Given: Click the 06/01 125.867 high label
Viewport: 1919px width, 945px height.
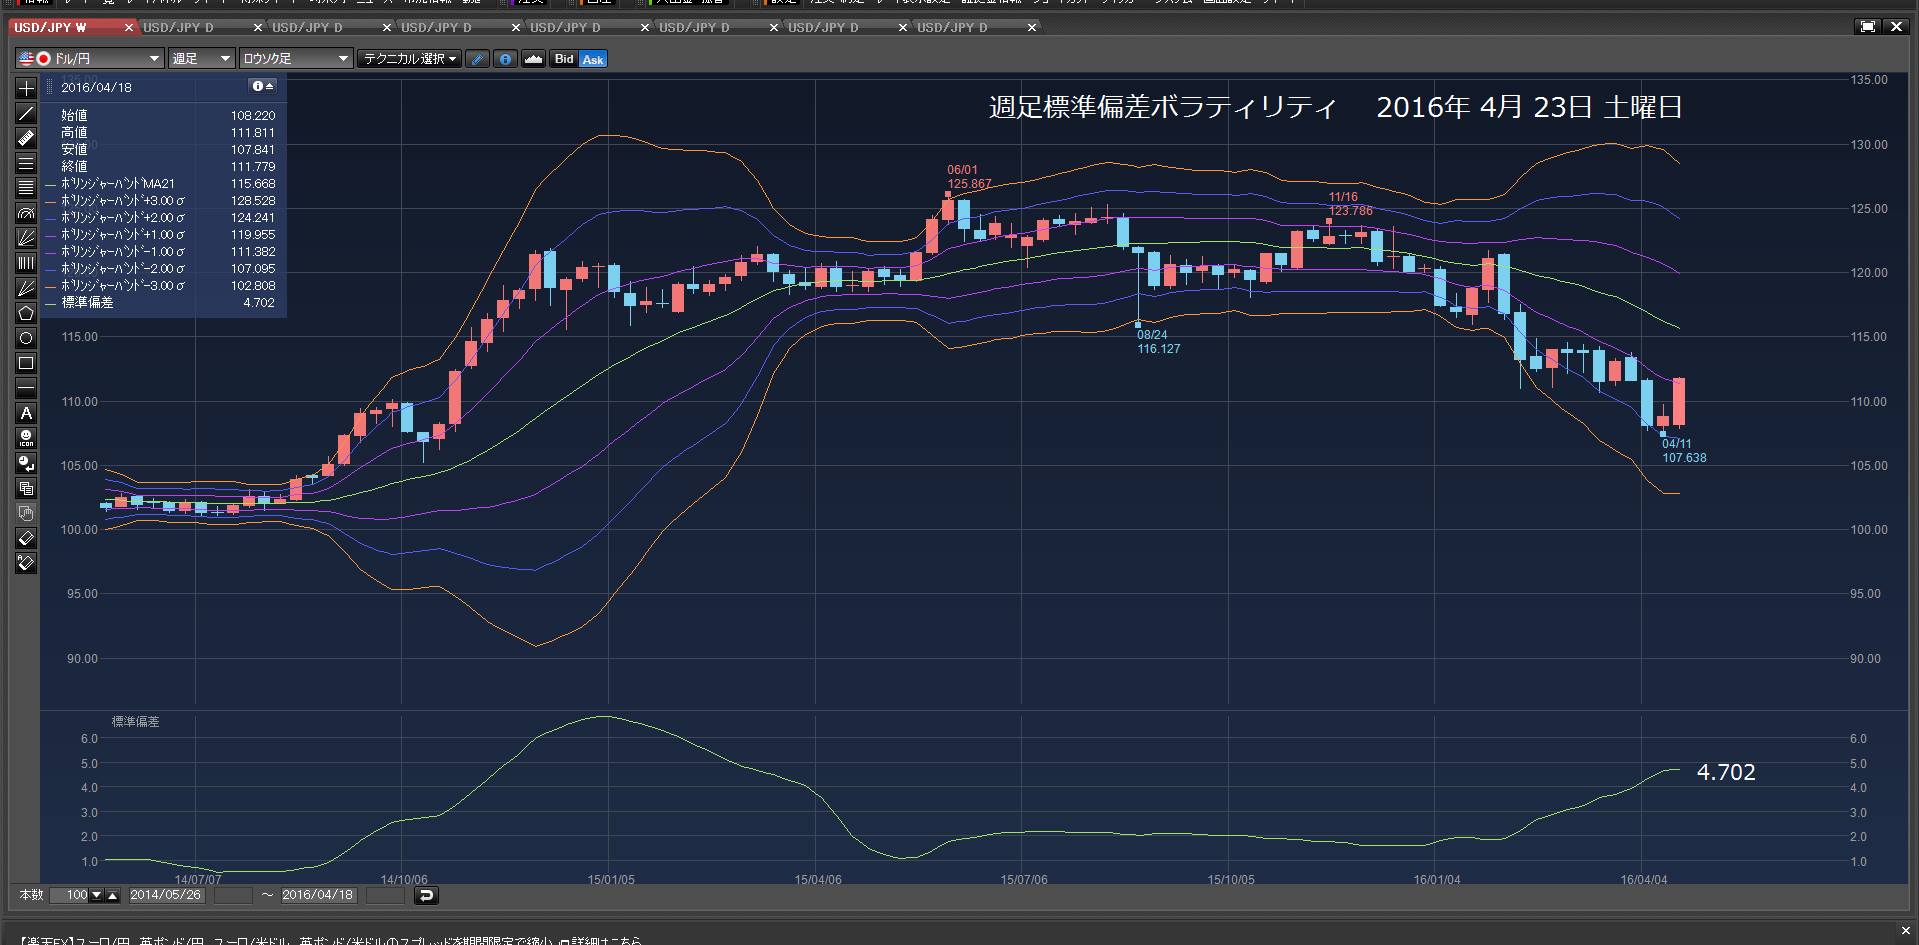Looking at the screenshot, I should (x=969, y=177).
